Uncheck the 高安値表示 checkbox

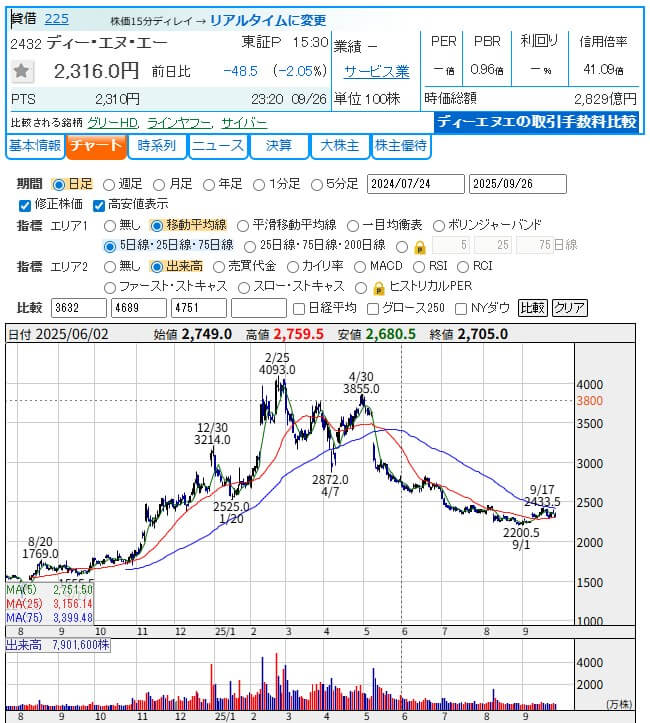[x=99, y=205]
